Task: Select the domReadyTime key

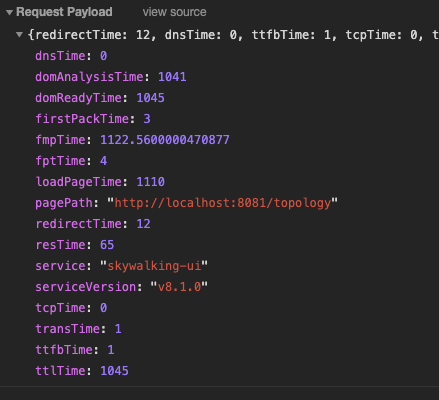Action: point(78,98)
